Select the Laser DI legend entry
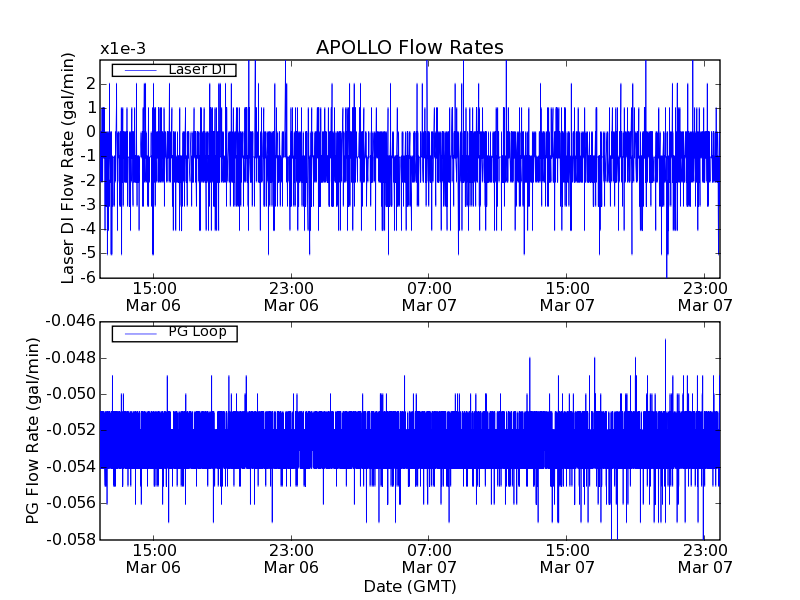The height and width of the screenshot is (600, 800). click(174, 69)
